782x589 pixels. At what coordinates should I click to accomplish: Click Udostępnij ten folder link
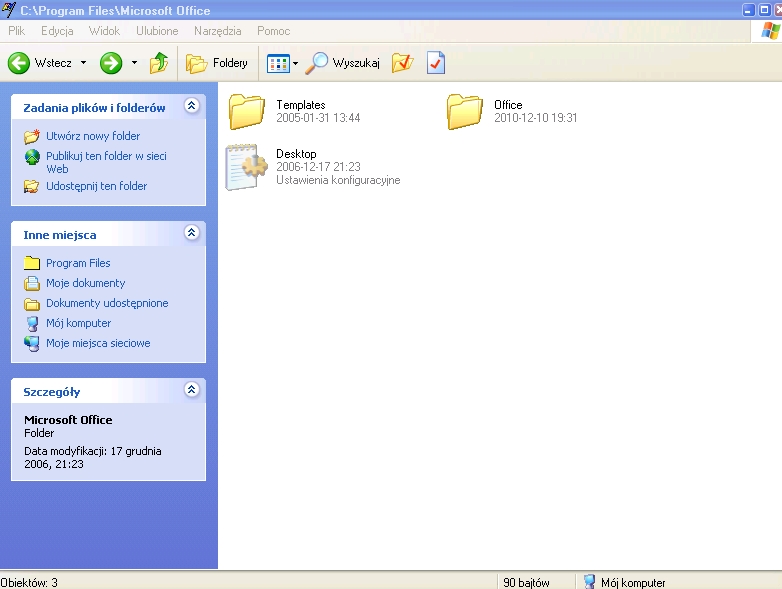pos(96,186)
